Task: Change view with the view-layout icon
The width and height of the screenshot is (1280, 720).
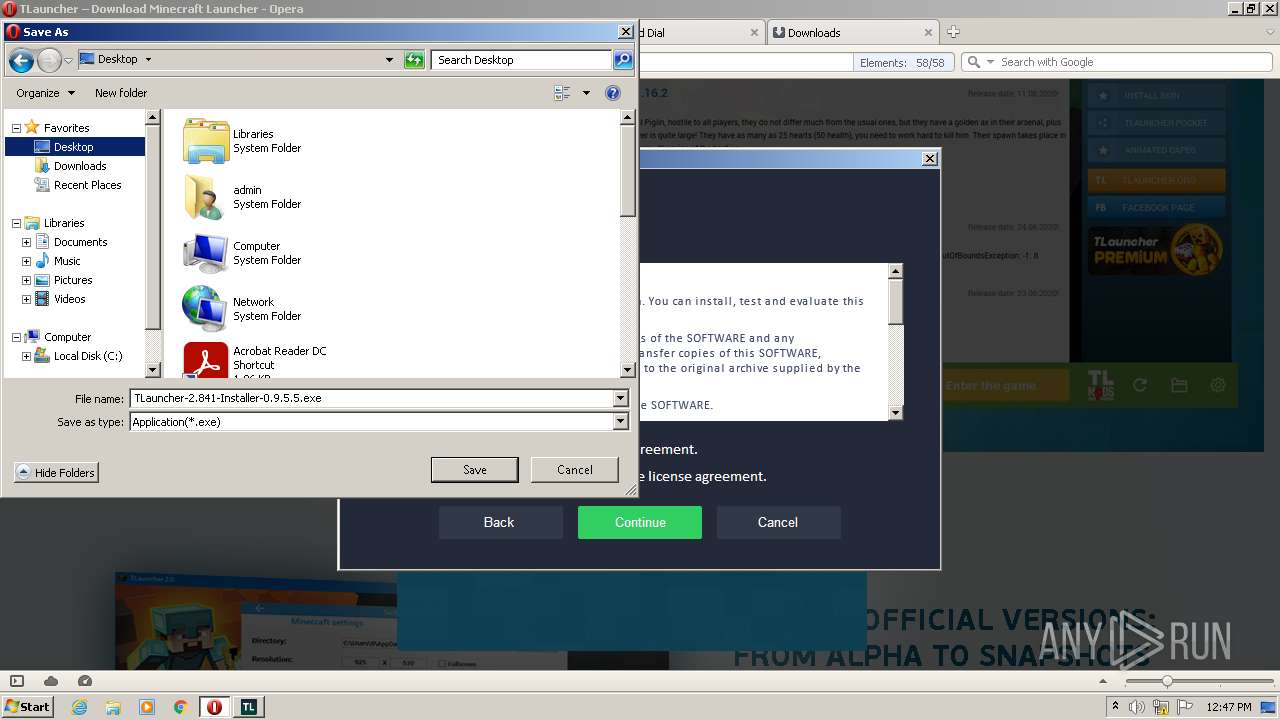Action: pyautogui.click(x=562, y=93)
